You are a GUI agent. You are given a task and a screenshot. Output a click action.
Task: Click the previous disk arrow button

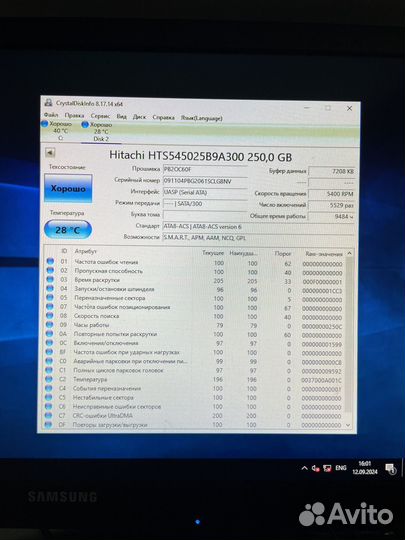[50, 152]
